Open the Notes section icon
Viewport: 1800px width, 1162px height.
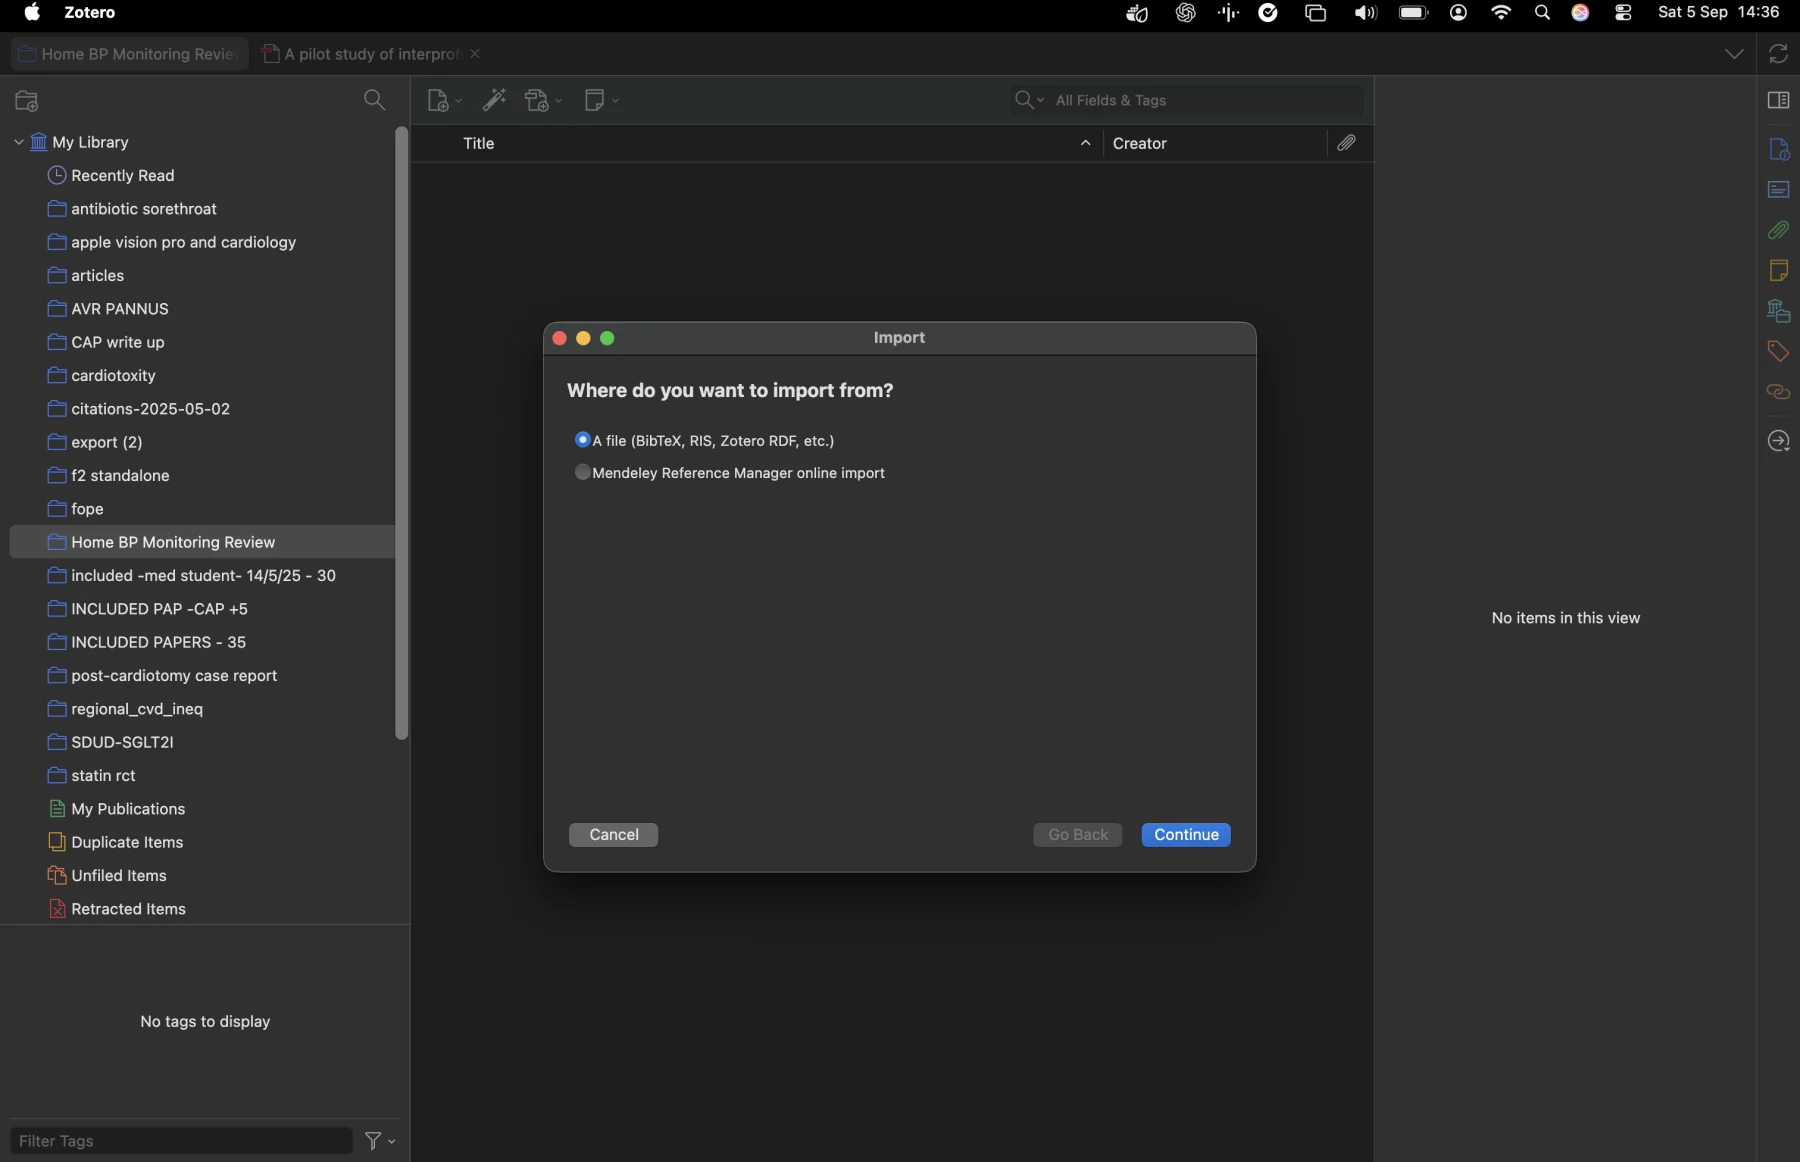coord(1778,270)
